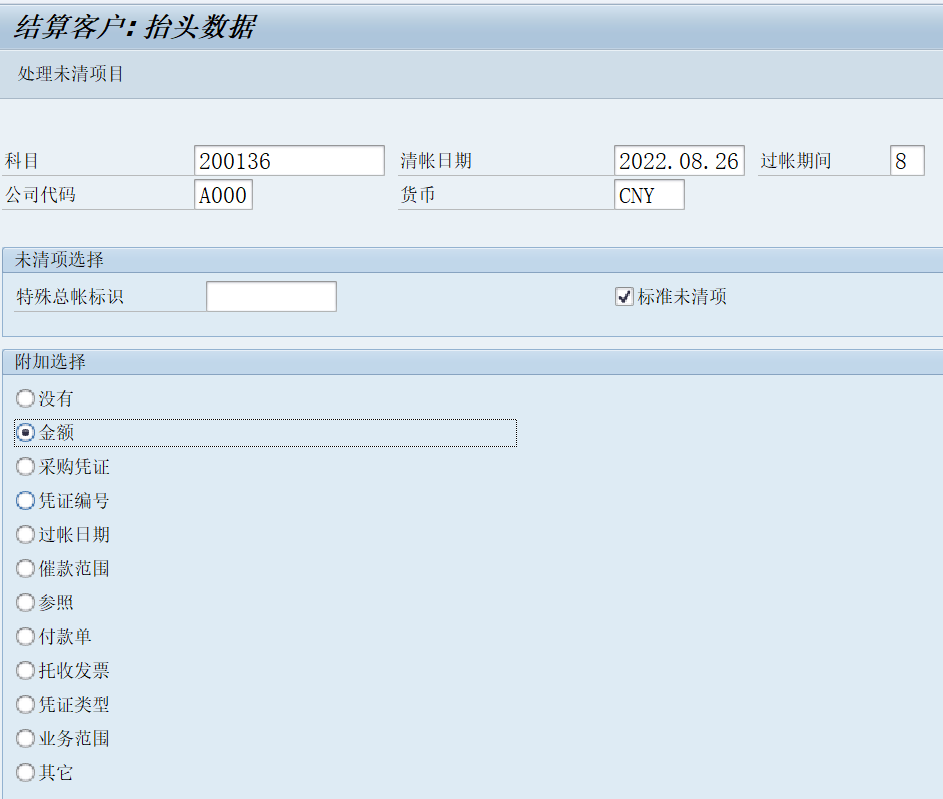Image resolution: width=943 pixels, height=799 pixels.
Task: Choose the 凭证编号 radio option
Action: [25, 500]
